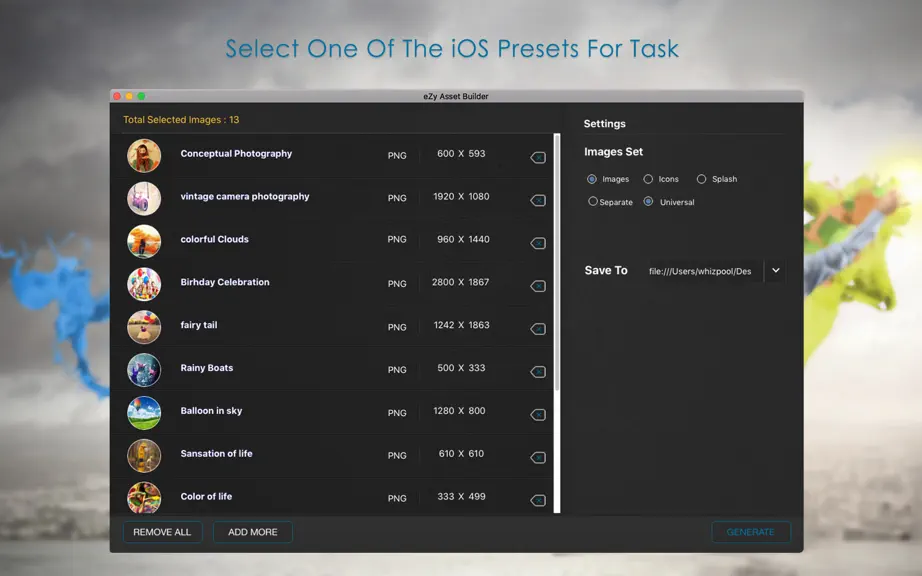Screen dimensions: 922x576
Task: Click the image list vertical scrollbar
Action: tap(557, 322)
